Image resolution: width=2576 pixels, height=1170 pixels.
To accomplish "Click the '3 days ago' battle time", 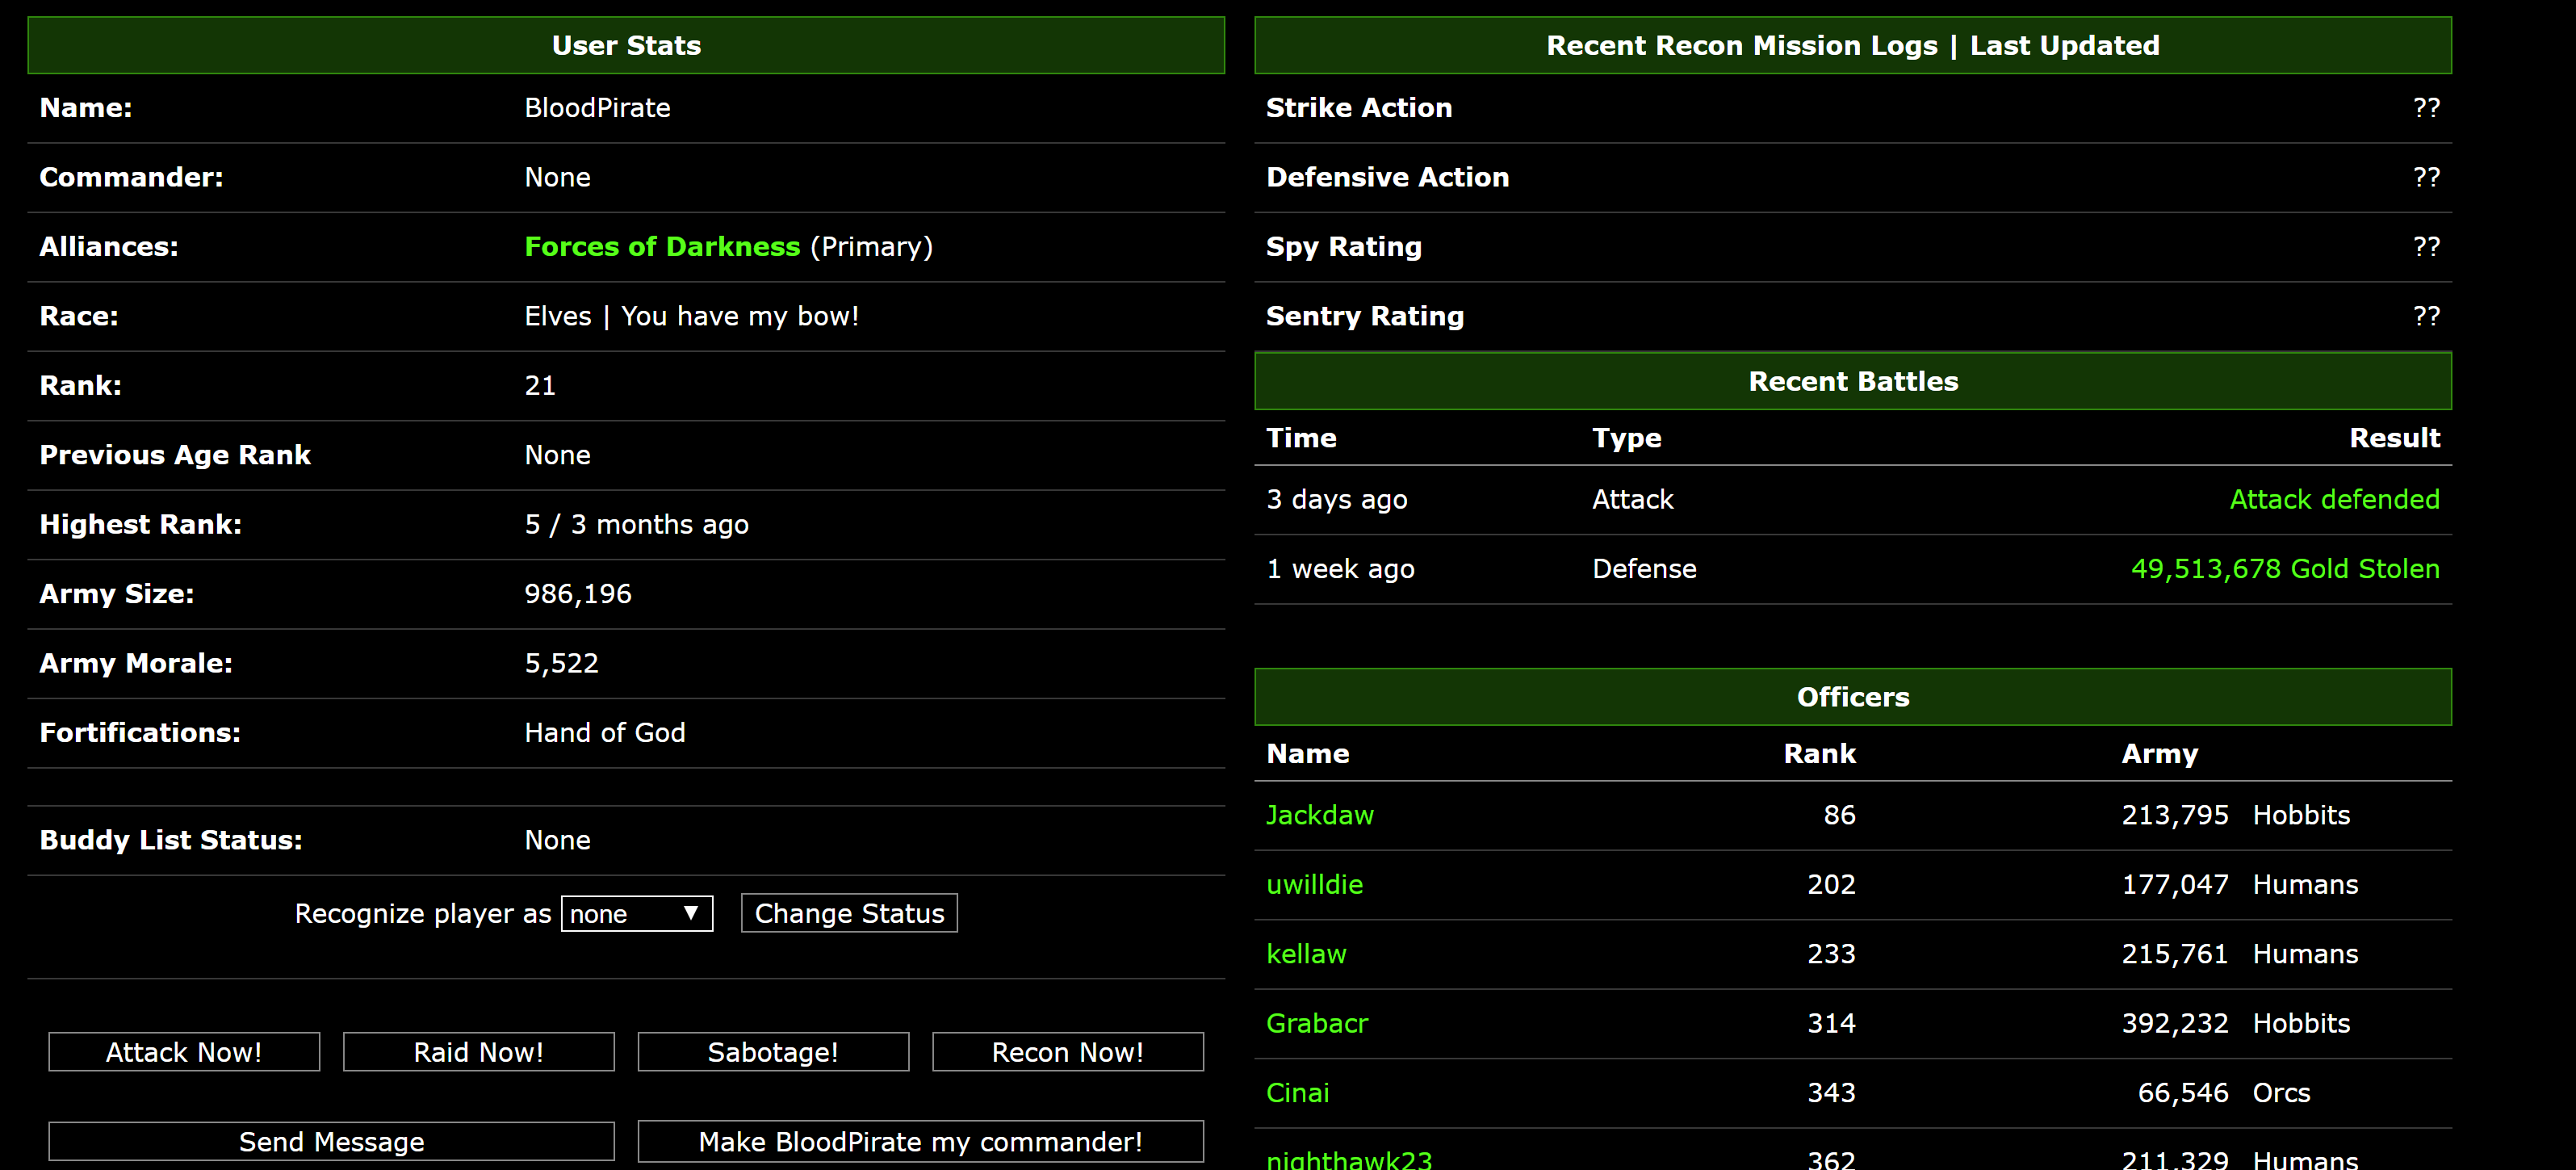I will click(1336, 500).
